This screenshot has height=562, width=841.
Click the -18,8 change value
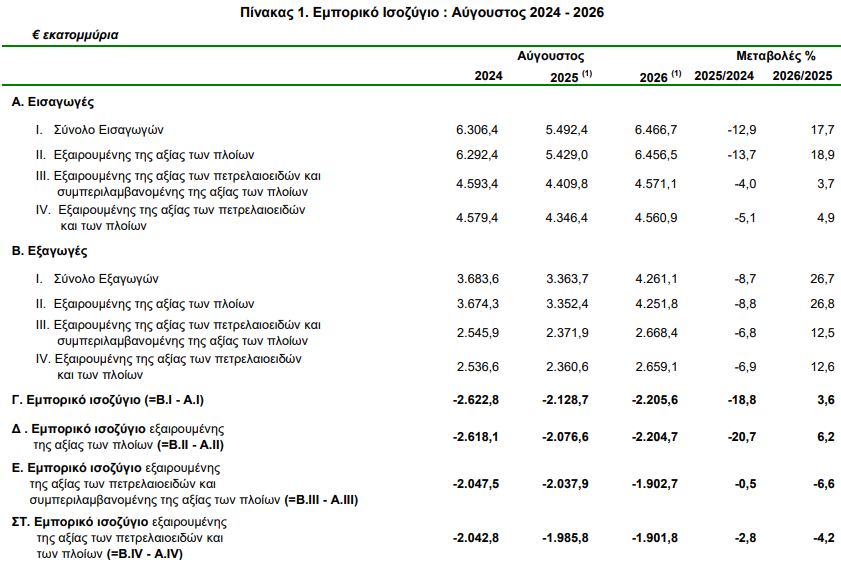[x=742, y=400]
